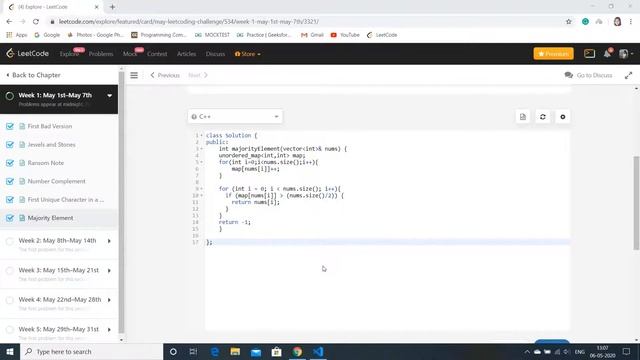
Task: Open Task View on taskbar
Action: pyautogui.click(x=193, y=351)
